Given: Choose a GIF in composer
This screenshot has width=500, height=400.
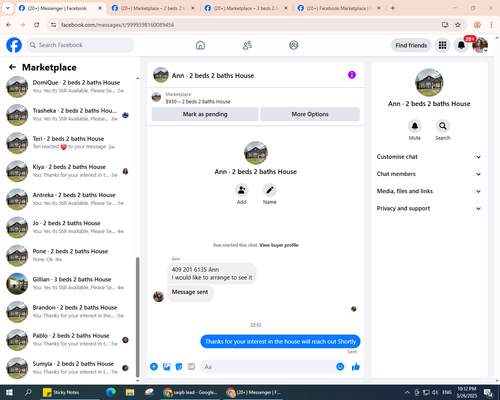Looking at the screenshot, I should coord(191,367).
